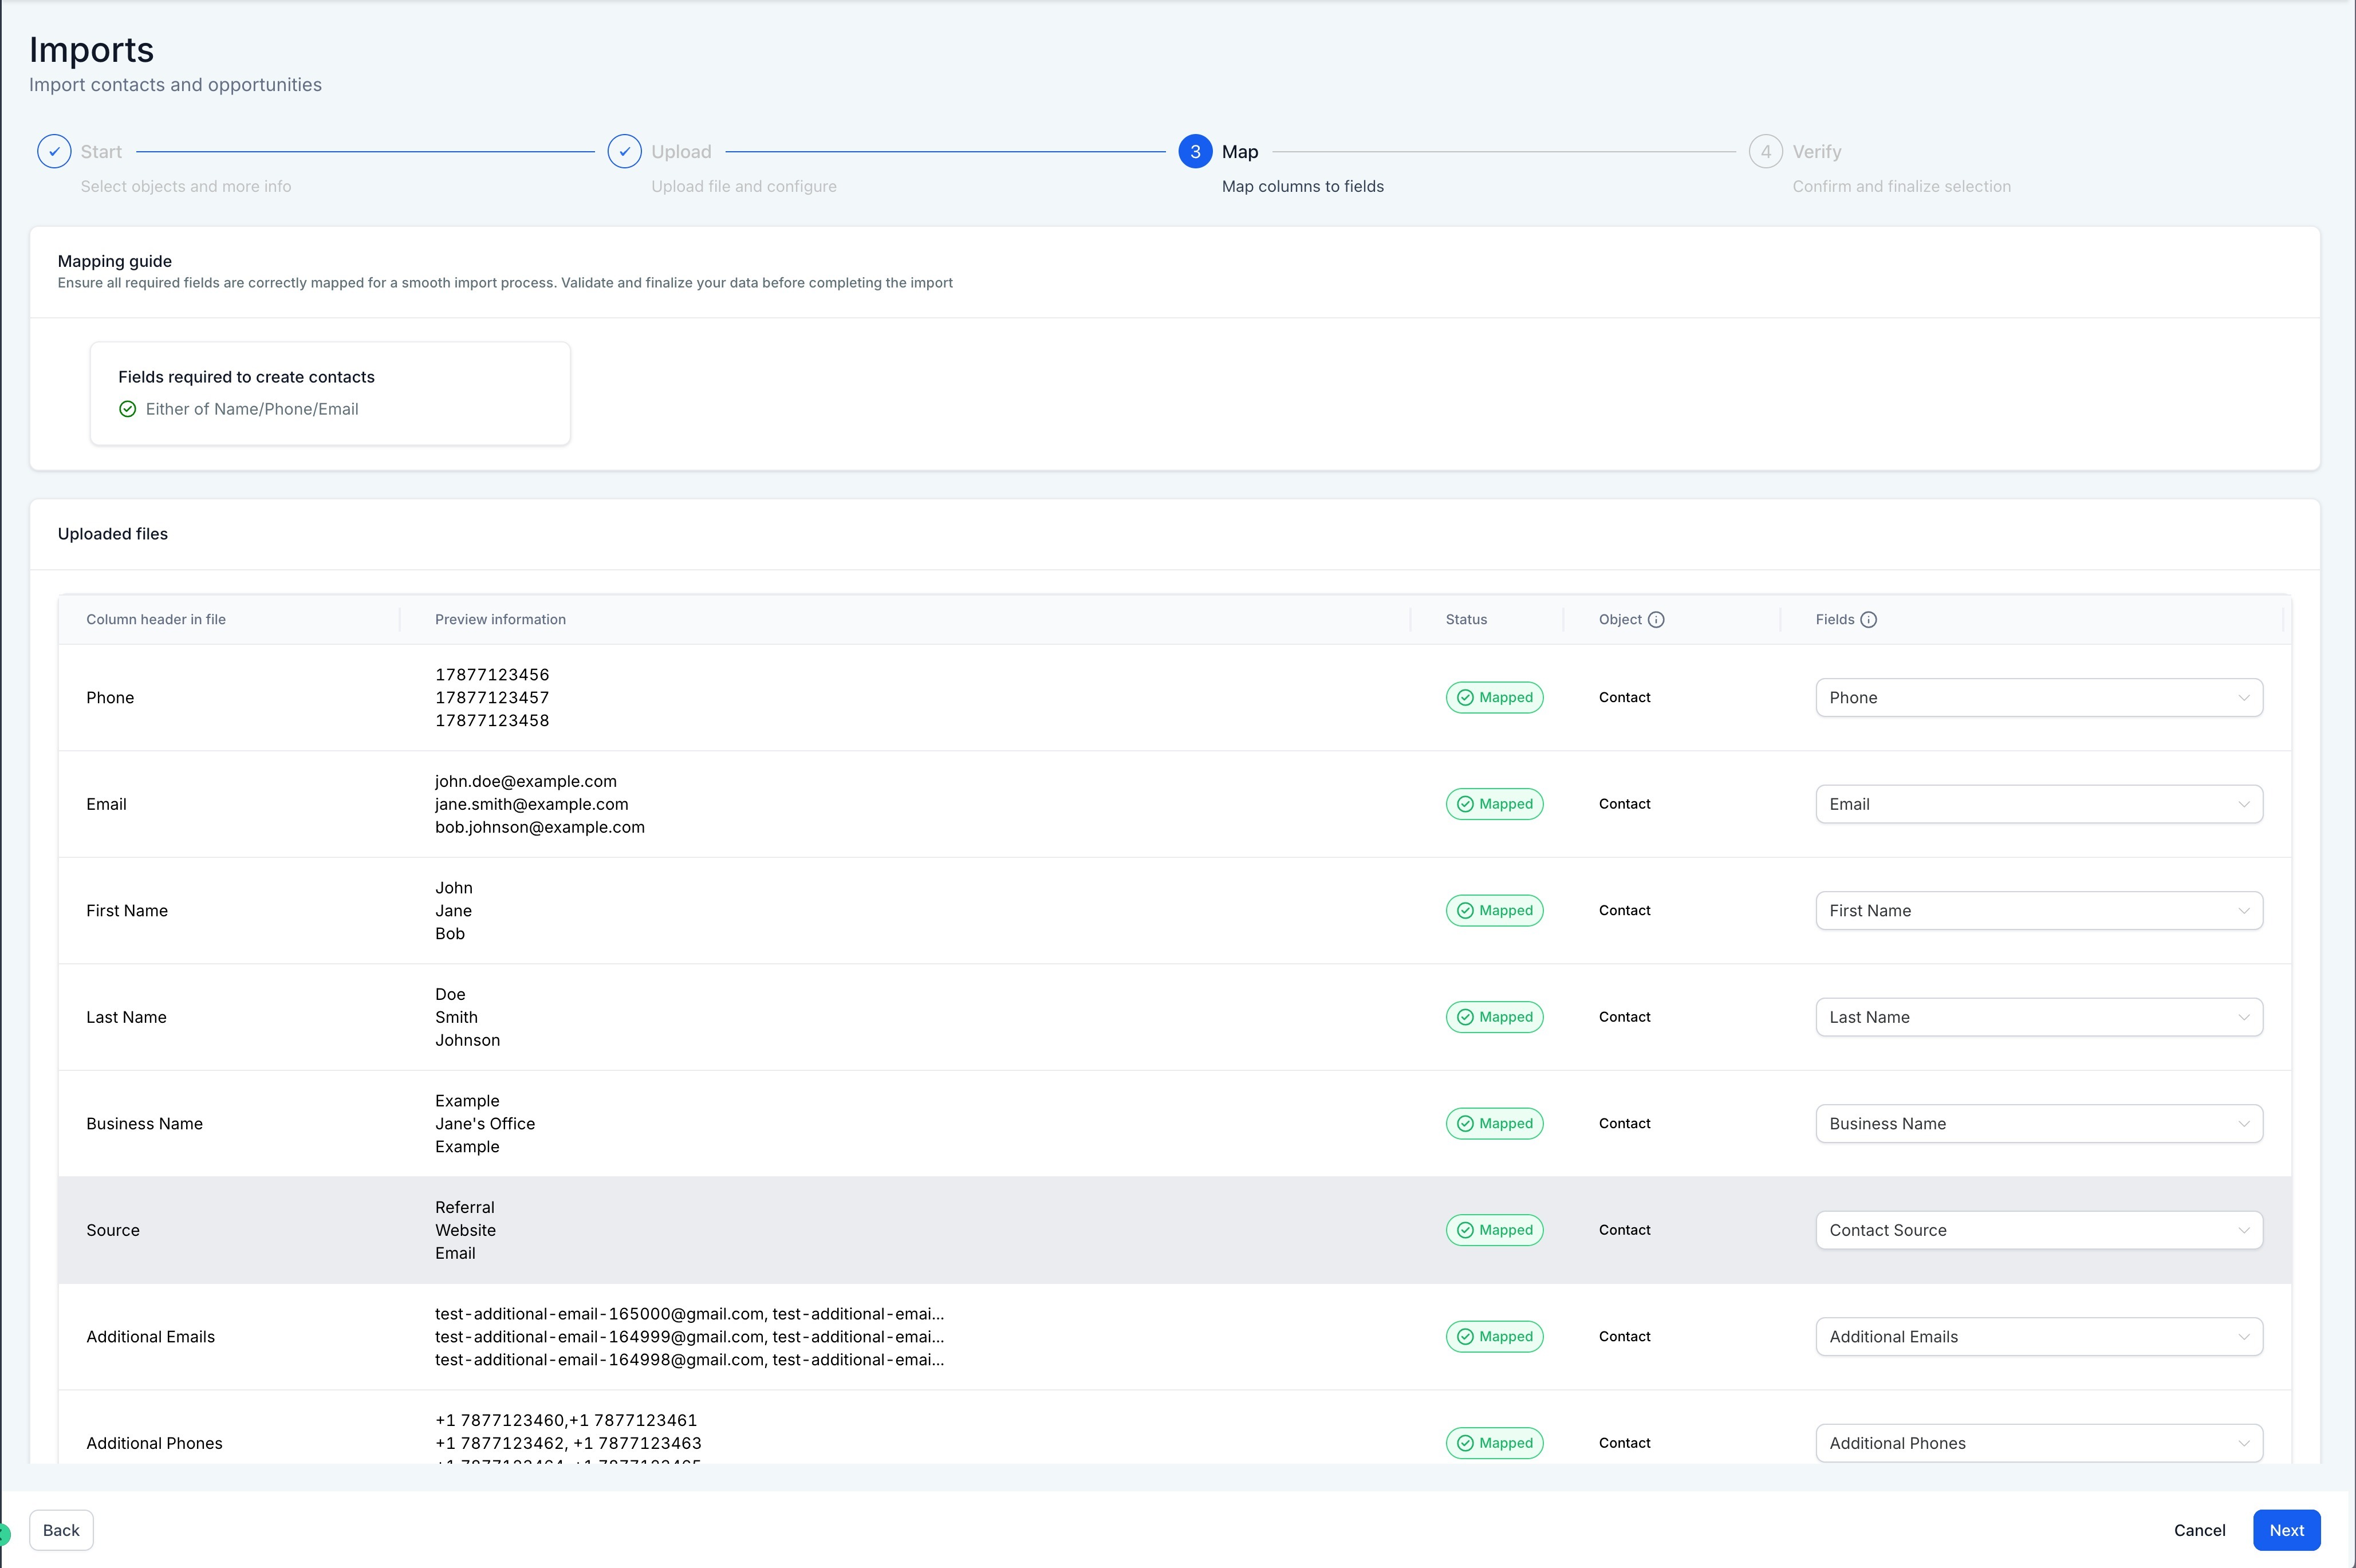Click the Mapped badge in the Source row
This screenshot has width=2356, height=1568.
1494,1230
